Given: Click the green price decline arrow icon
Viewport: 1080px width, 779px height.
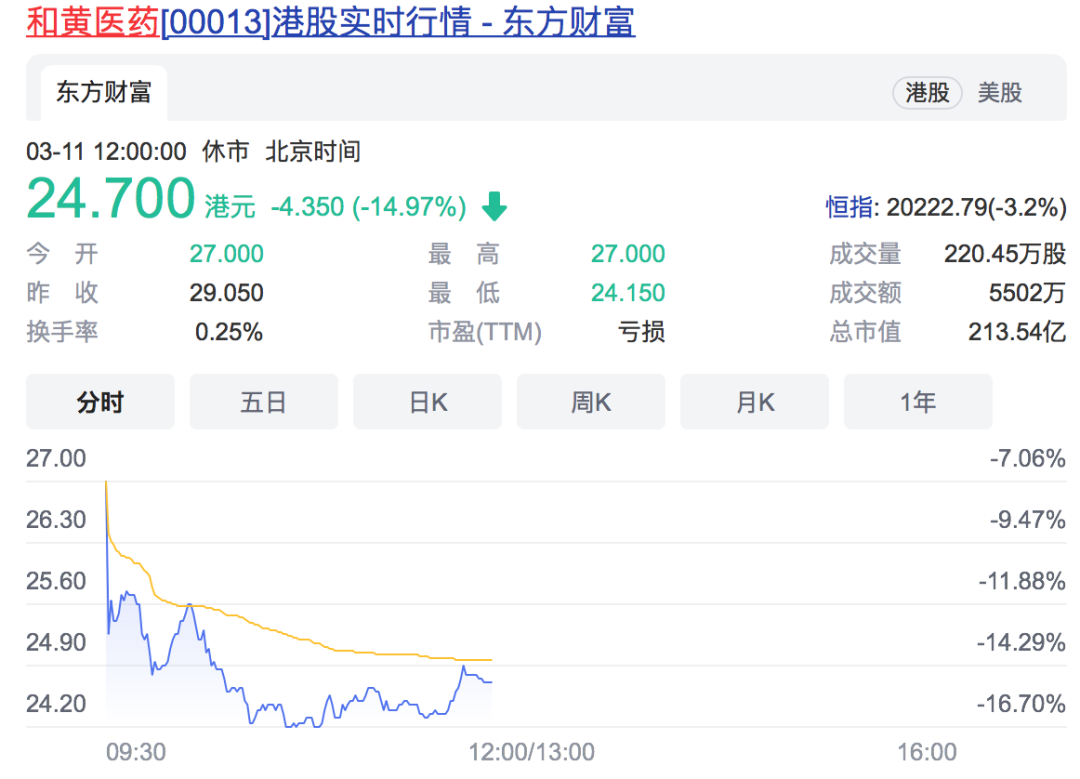Looking at the screenshot, I should tap(492, 205).
